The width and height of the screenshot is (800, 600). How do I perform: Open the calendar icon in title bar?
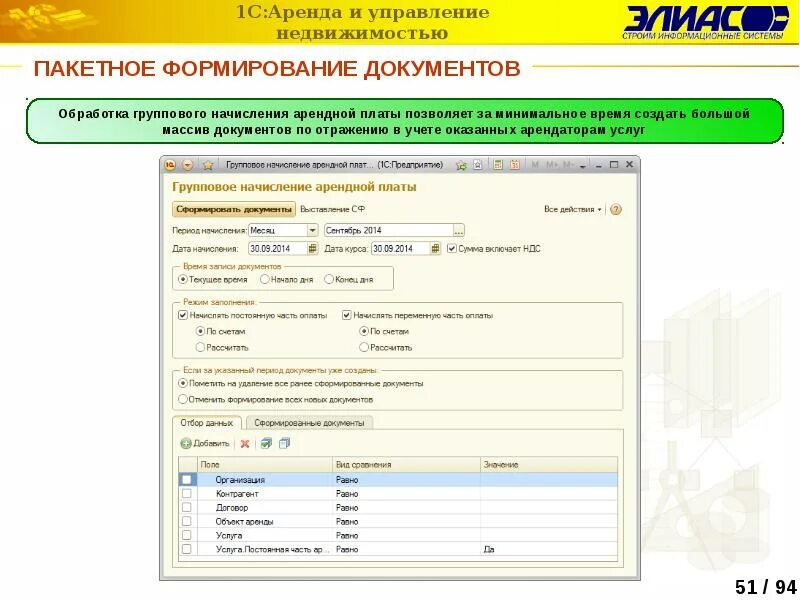(515, 165)
